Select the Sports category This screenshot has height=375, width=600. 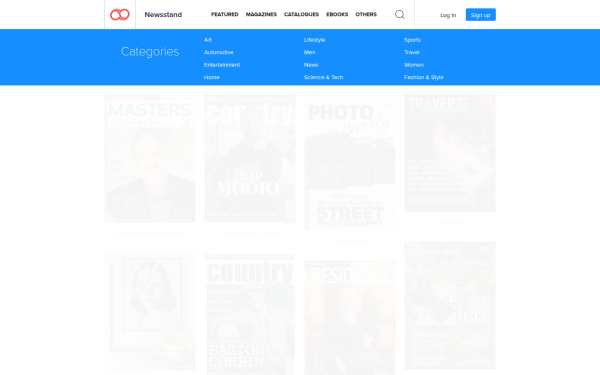[x=412, y=40]
